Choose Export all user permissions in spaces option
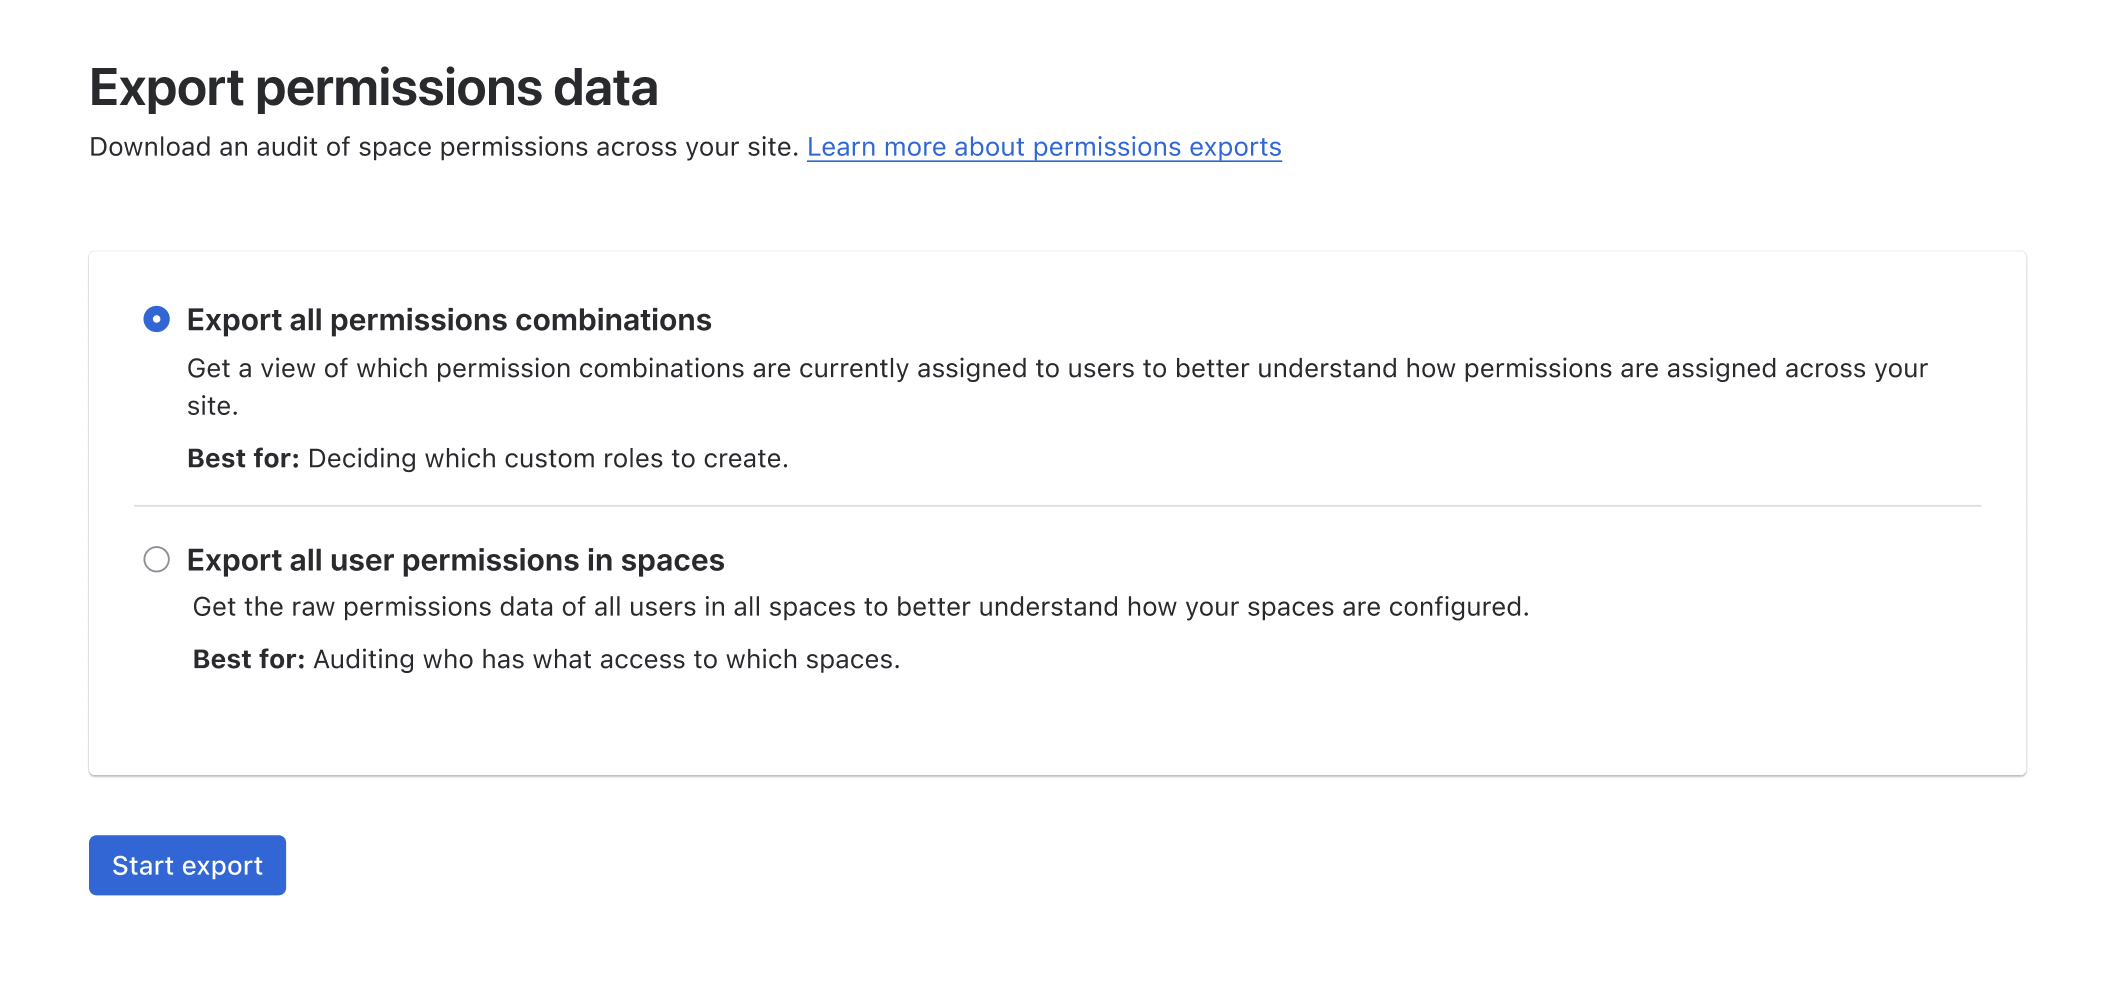Screen dimensions: 2126x1006 pyautogui.click(x=157, y=560)
